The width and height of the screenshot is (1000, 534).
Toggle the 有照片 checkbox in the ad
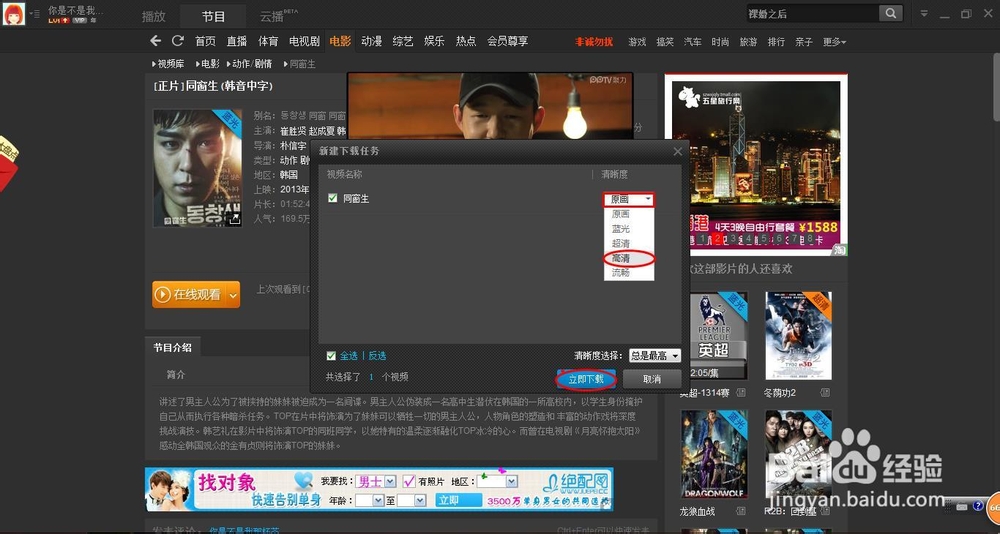pyautogui.click(x=409, y=481)
